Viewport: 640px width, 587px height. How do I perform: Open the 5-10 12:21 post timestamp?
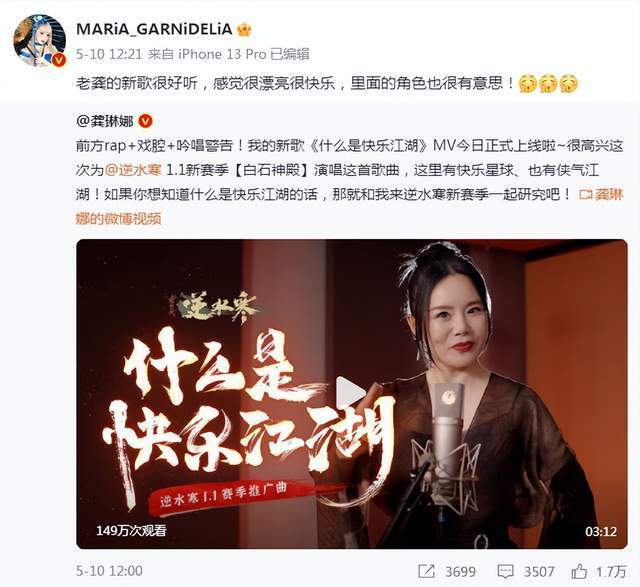109,54
